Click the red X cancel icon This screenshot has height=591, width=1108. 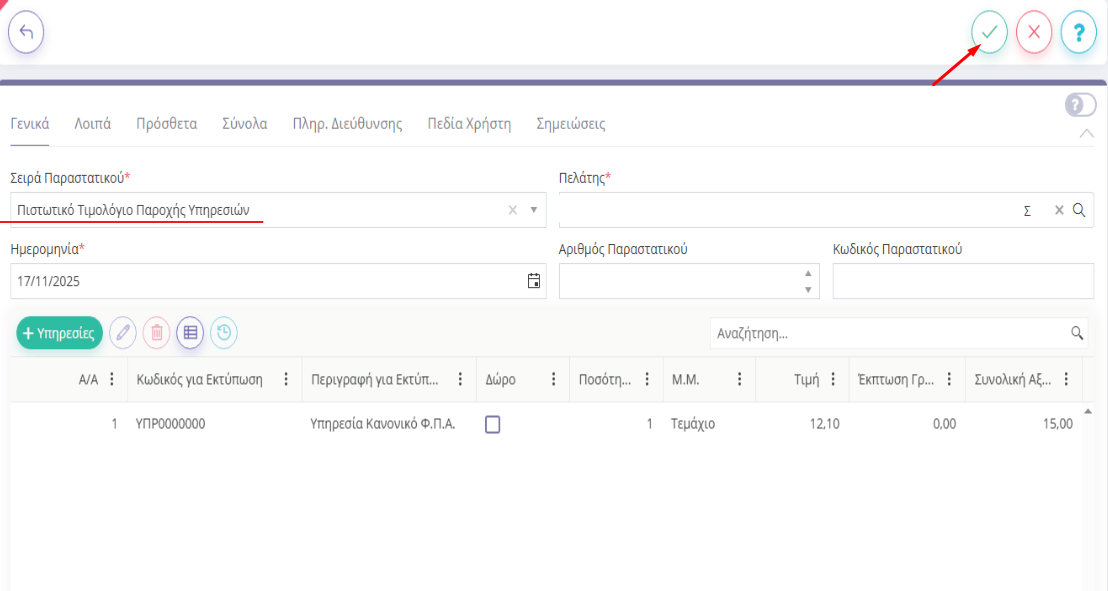click(1034, 32)
